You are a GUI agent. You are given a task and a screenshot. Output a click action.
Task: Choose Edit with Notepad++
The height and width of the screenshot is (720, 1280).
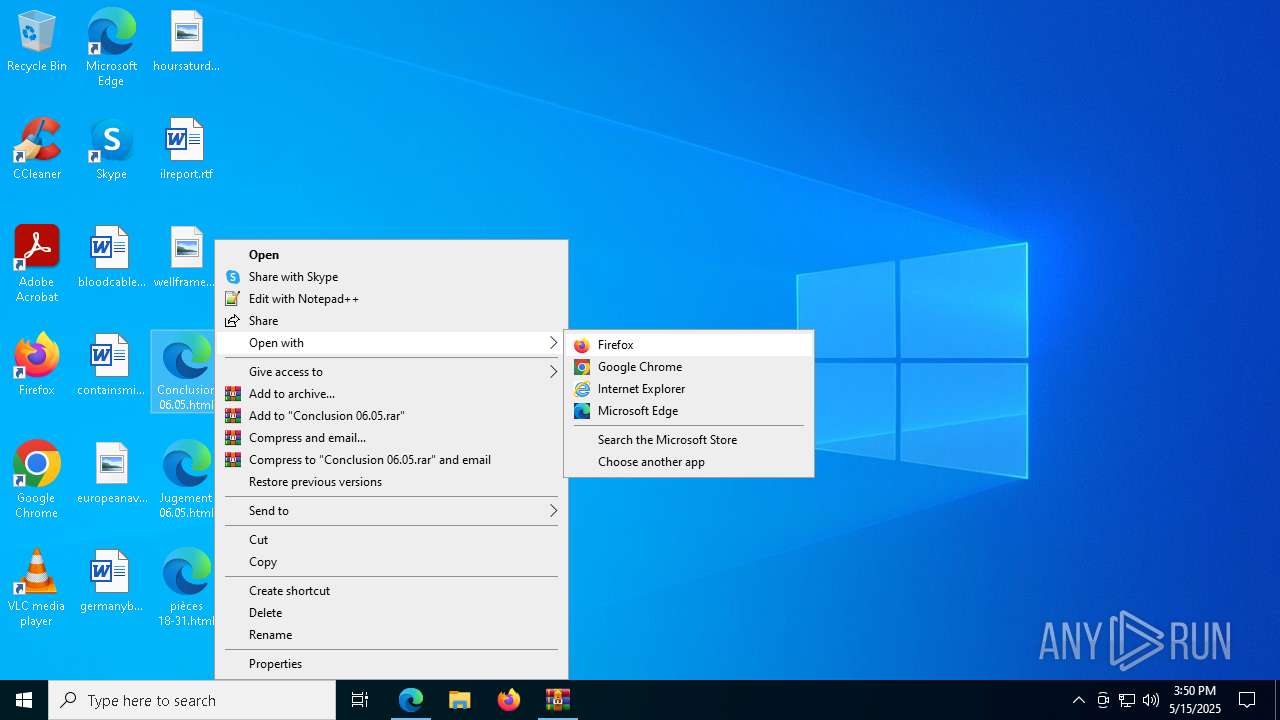[x=391, y=299]
